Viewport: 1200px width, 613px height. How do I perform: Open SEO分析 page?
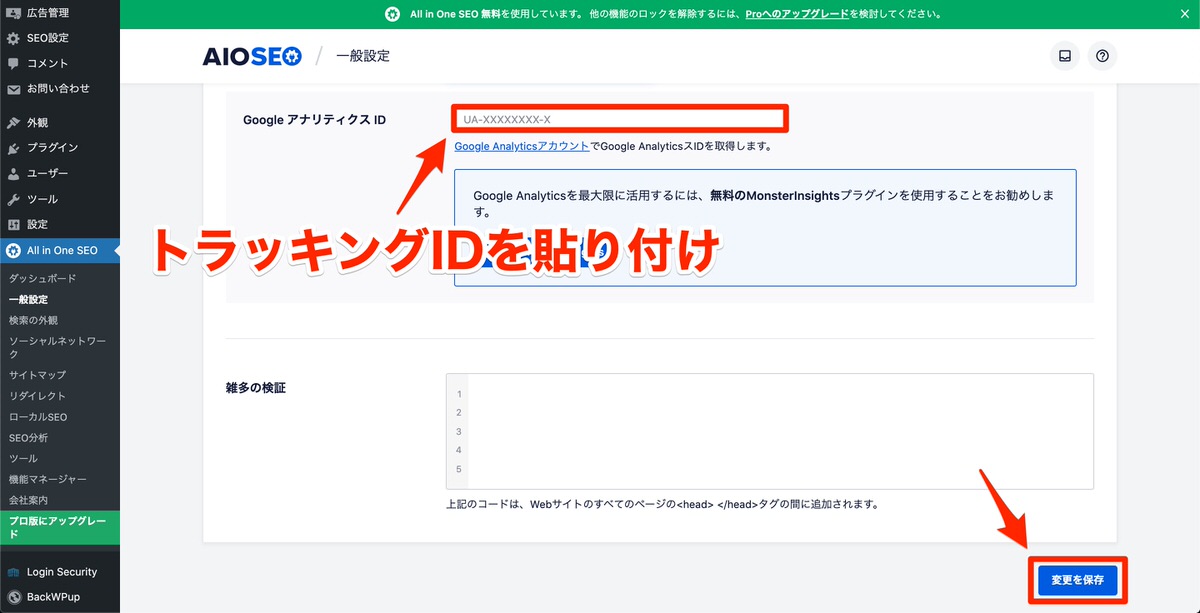pos(28,437)
